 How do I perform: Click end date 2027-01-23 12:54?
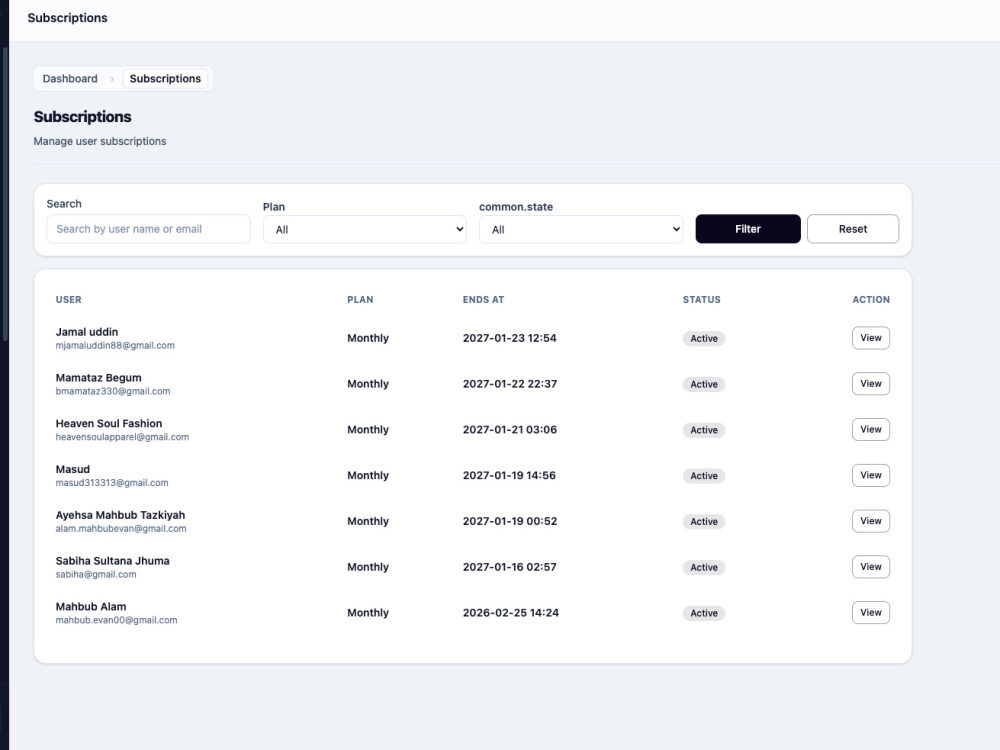pyautogui.click(x=510, y=338)
